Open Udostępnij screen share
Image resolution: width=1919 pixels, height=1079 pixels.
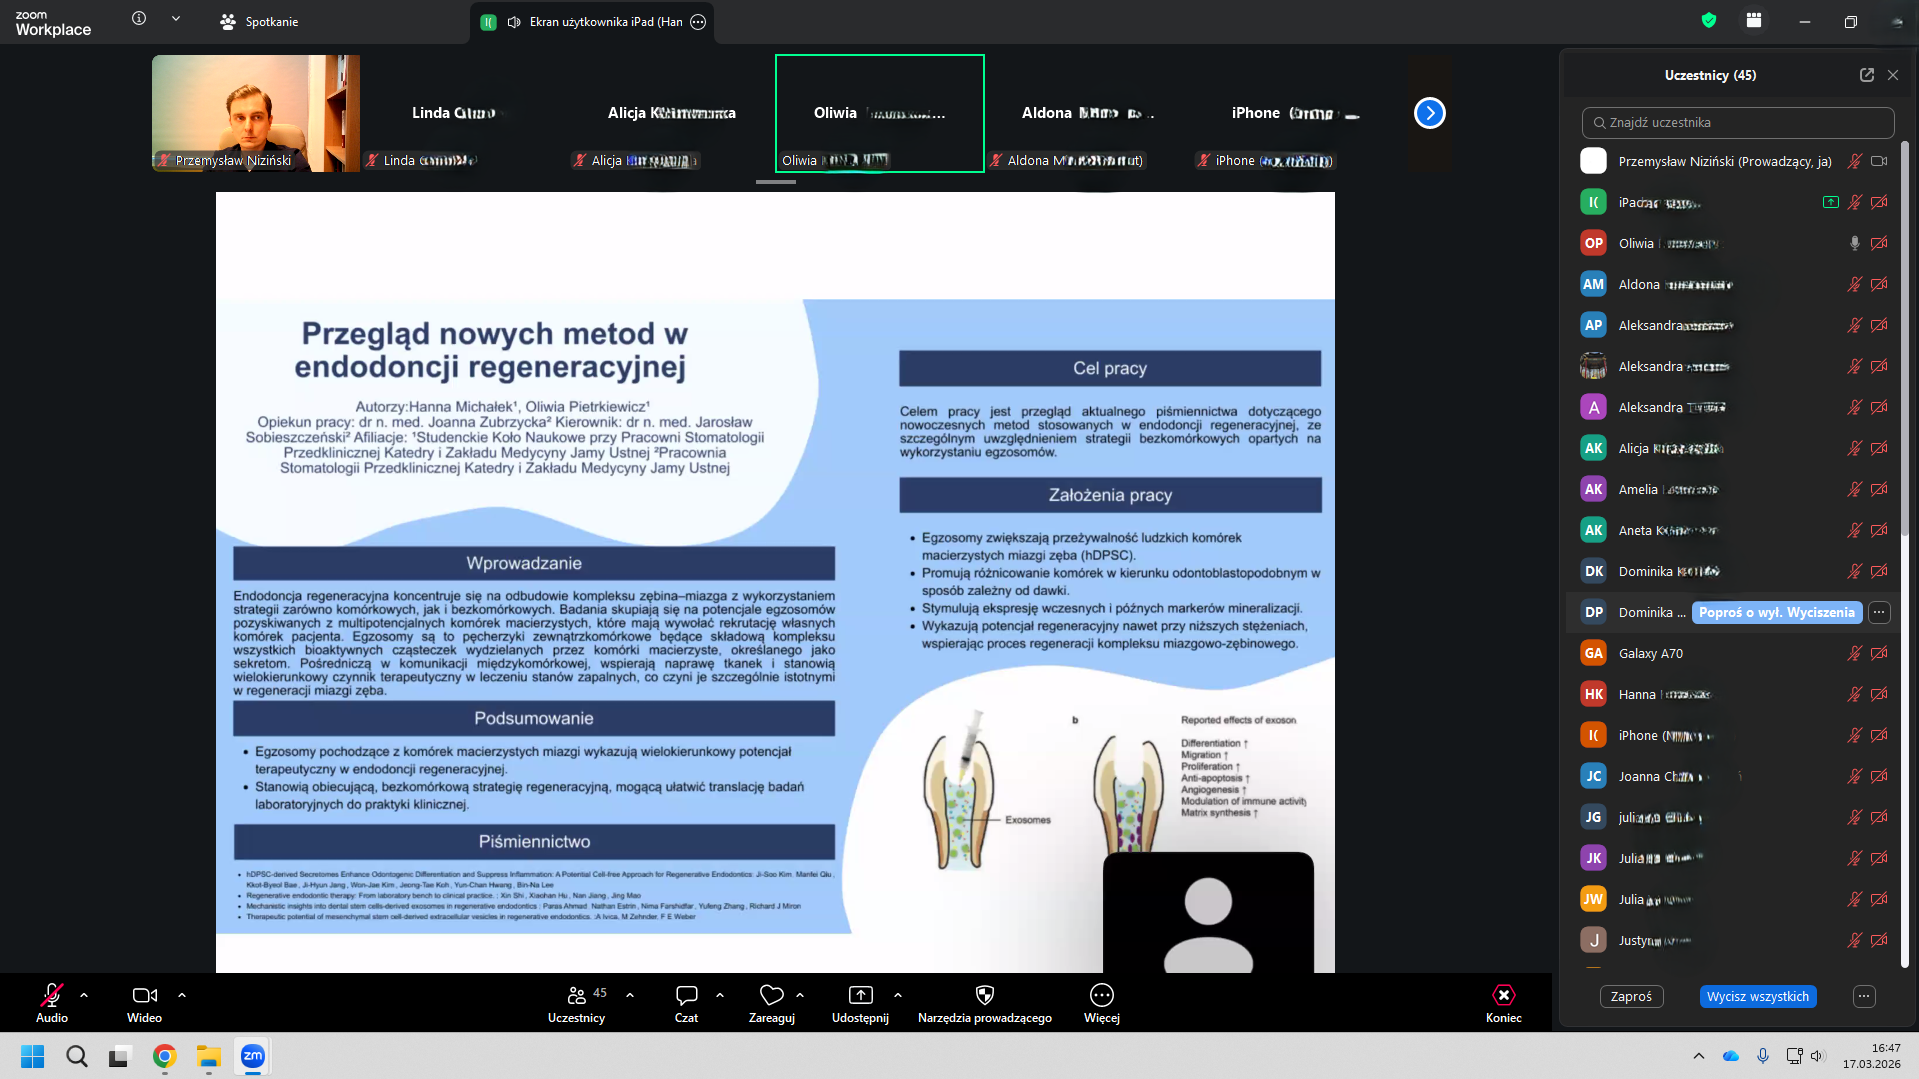pos(860,1003)
